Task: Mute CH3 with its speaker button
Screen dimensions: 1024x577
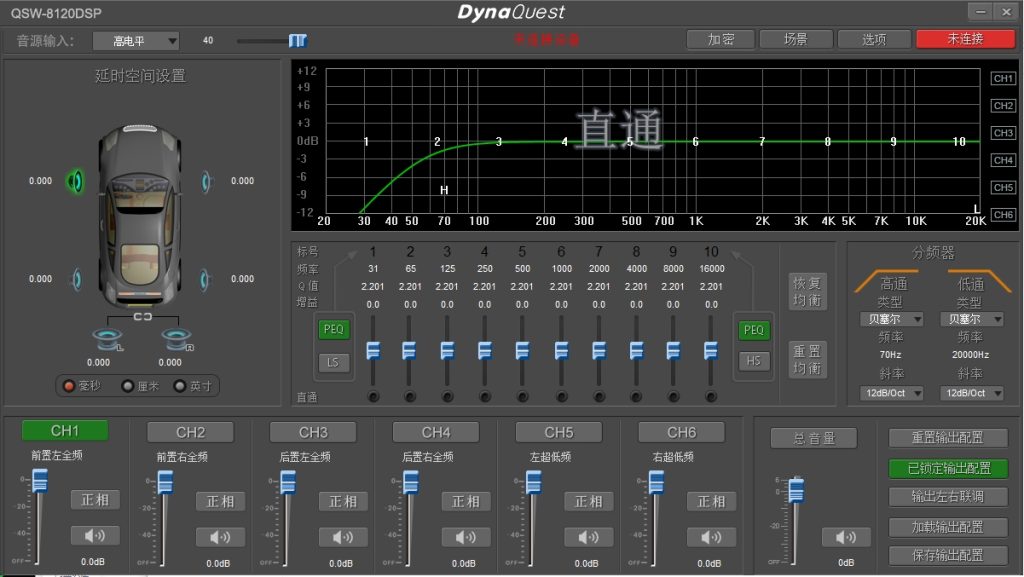Action: tap(343, 537)
